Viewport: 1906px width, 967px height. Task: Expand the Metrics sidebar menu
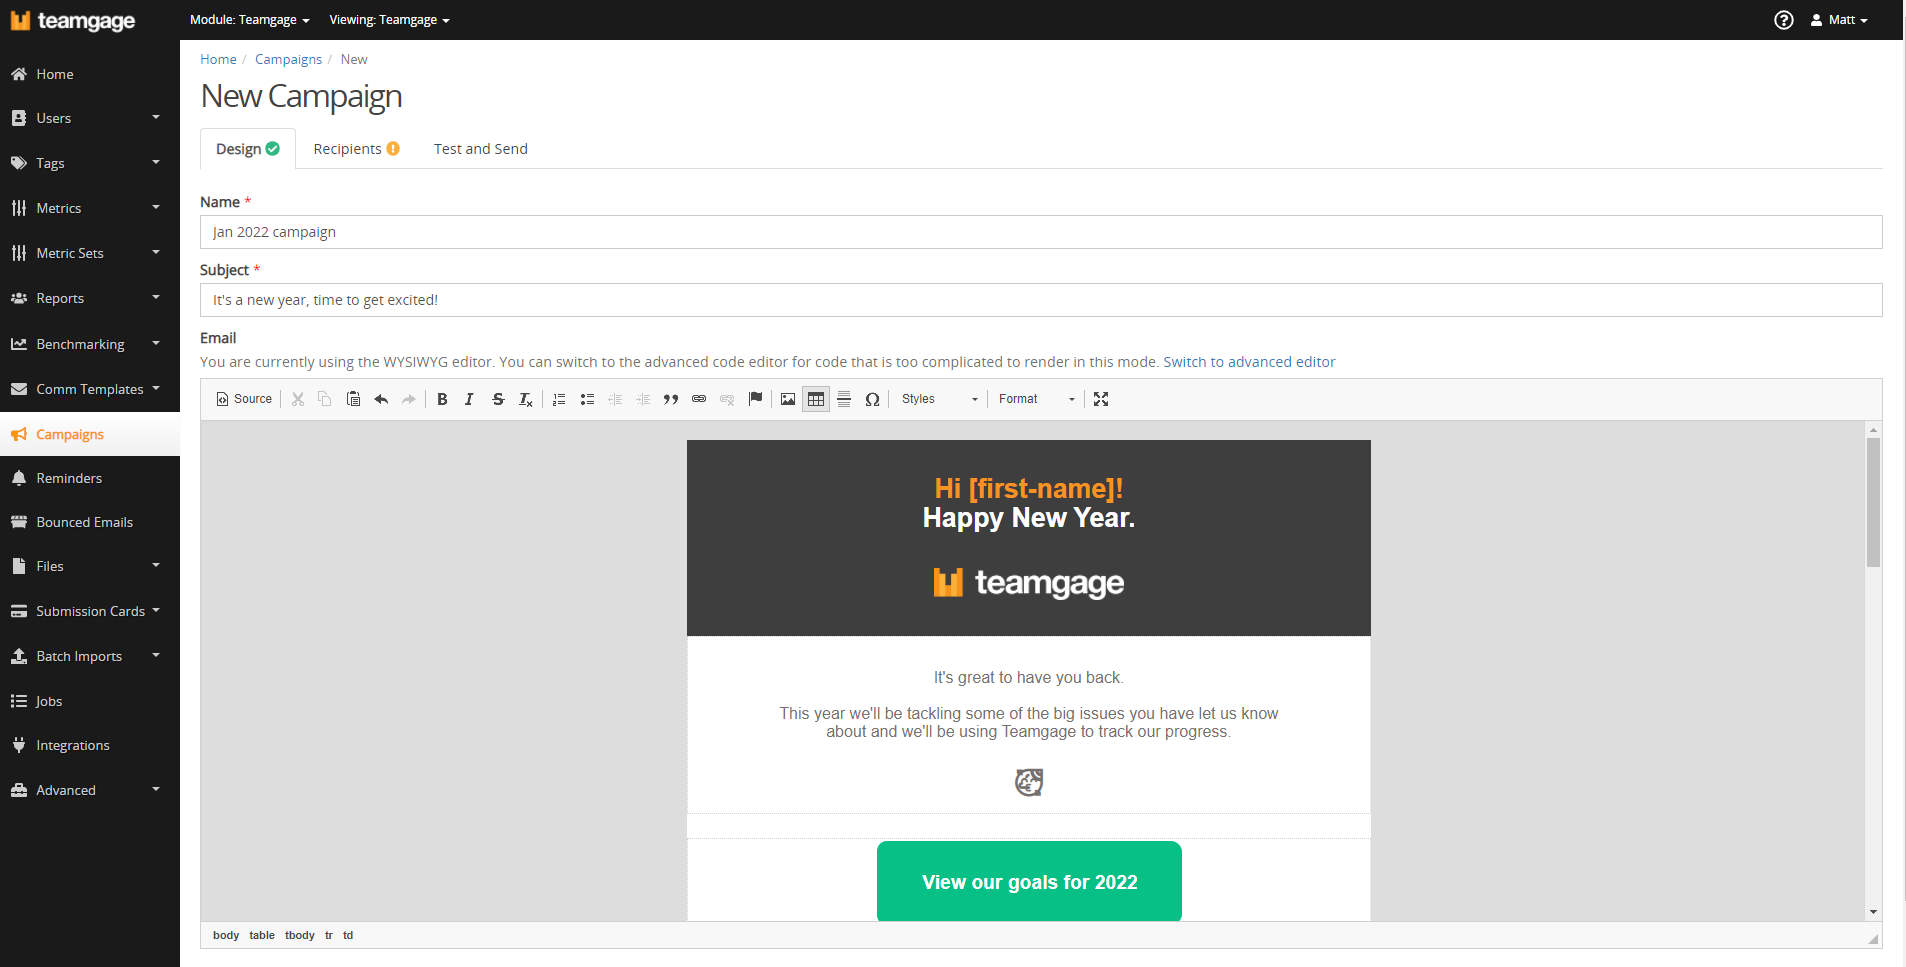coord(90,208)
